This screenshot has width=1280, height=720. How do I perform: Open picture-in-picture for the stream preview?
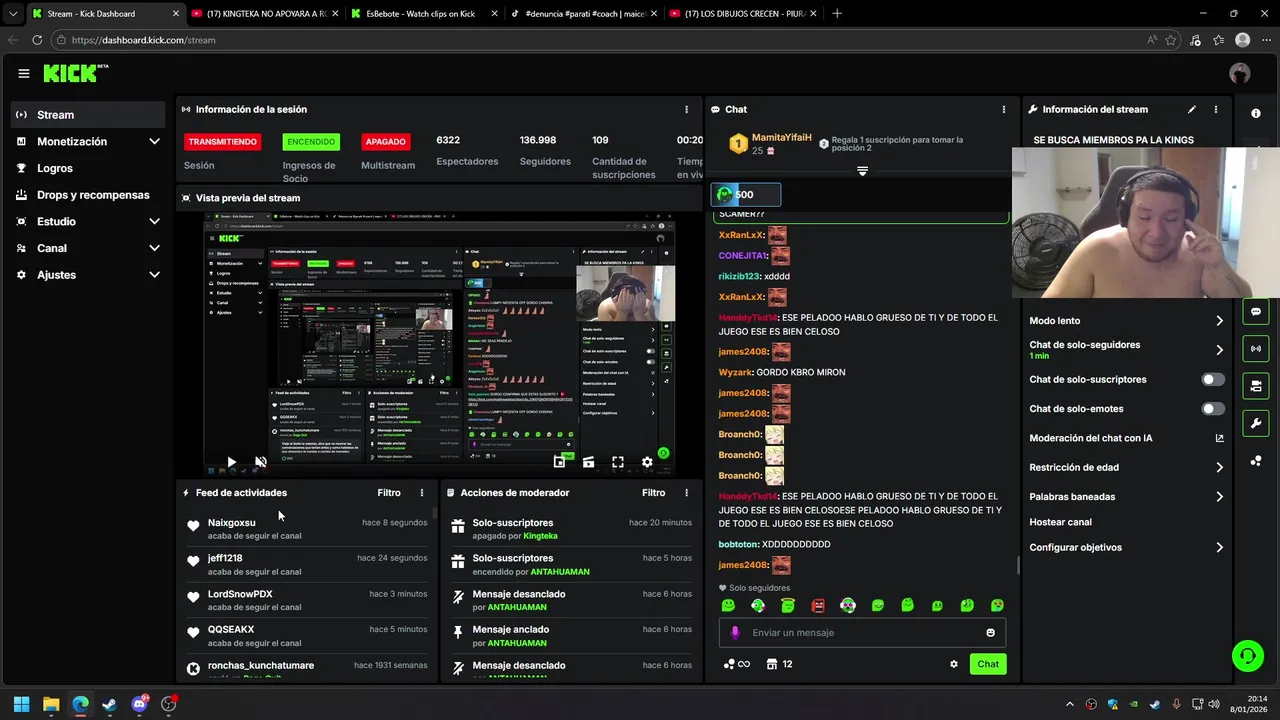pos(559,462)
